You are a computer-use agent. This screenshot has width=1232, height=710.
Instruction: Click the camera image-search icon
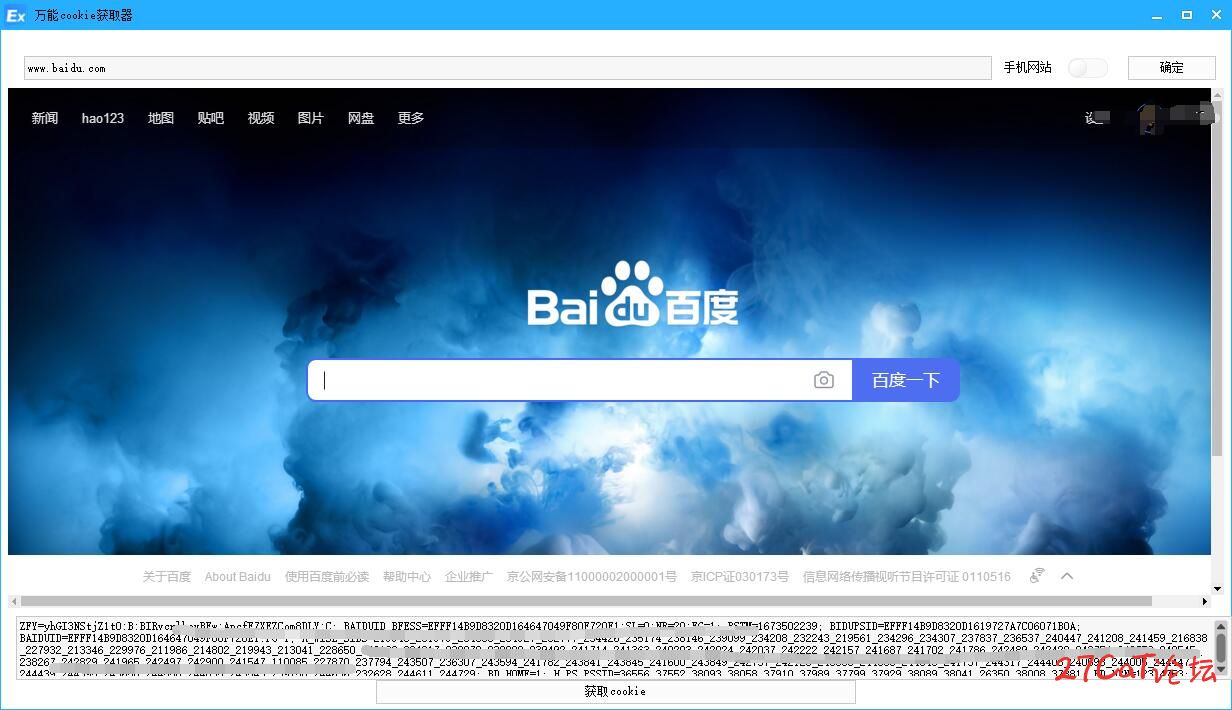[x=823, y=381]
